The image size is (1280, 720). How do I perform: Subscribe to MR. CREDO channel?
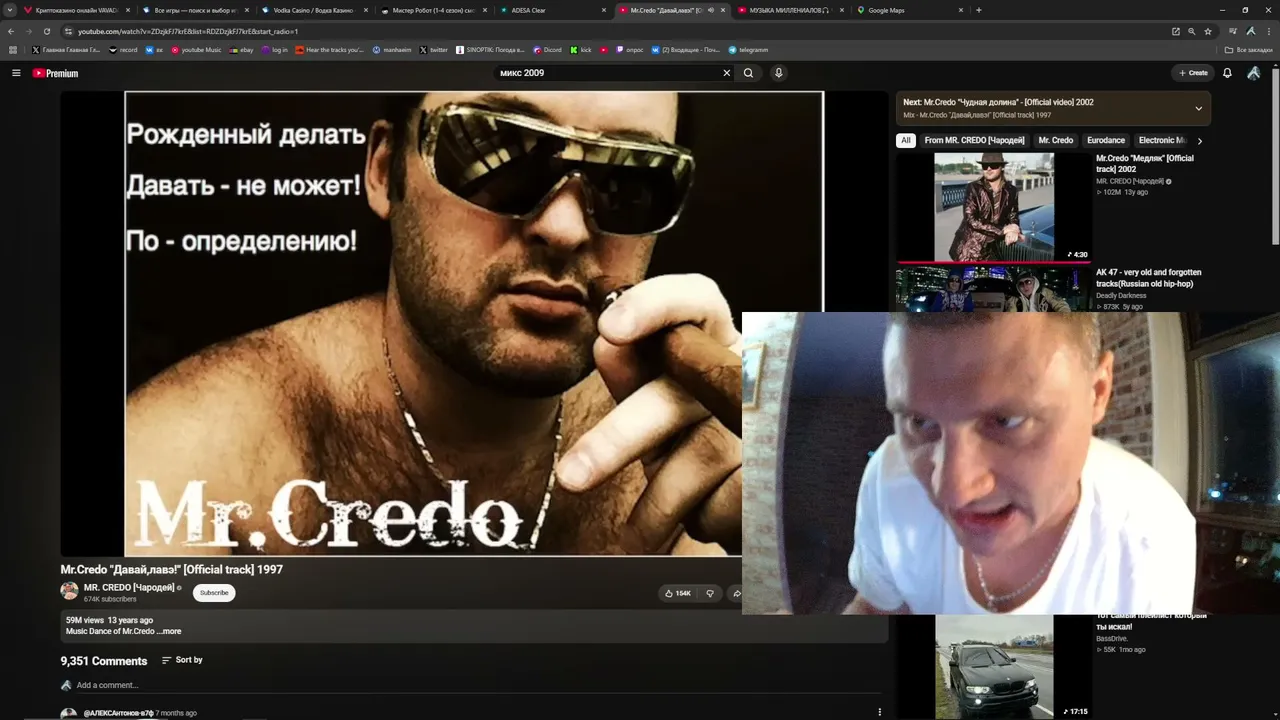click(x=214, y=593)
